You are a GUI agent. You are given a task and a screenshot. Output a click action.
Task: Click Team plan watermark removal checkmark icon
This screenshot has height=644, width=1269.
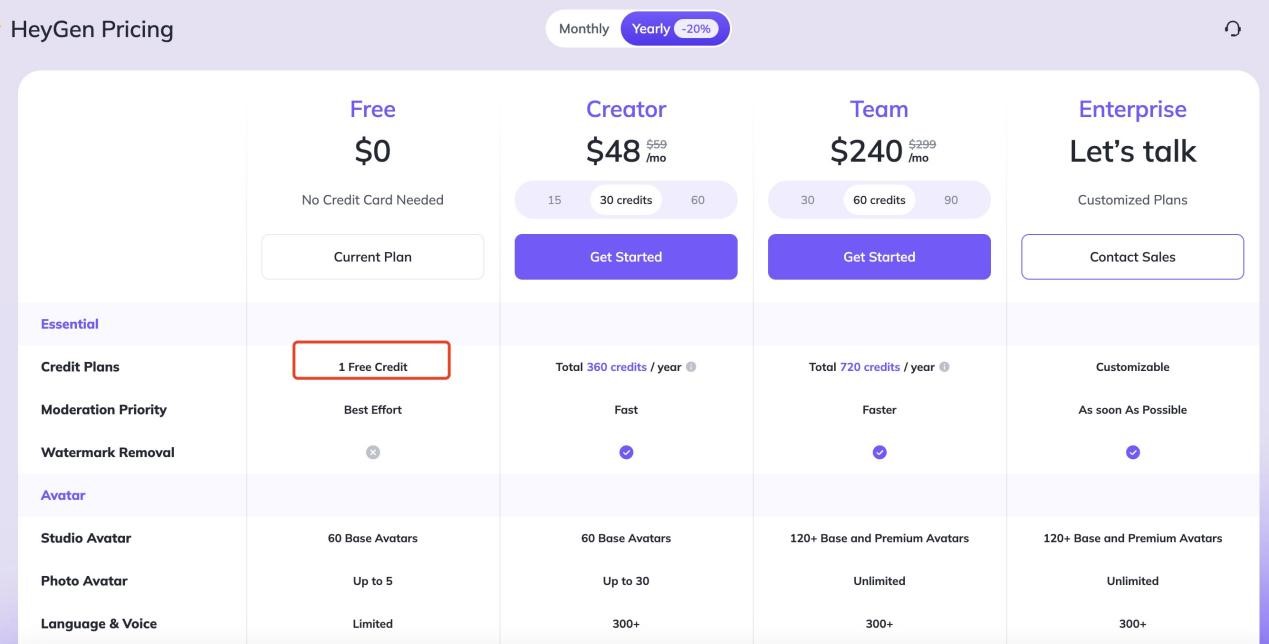coord(879,452)
